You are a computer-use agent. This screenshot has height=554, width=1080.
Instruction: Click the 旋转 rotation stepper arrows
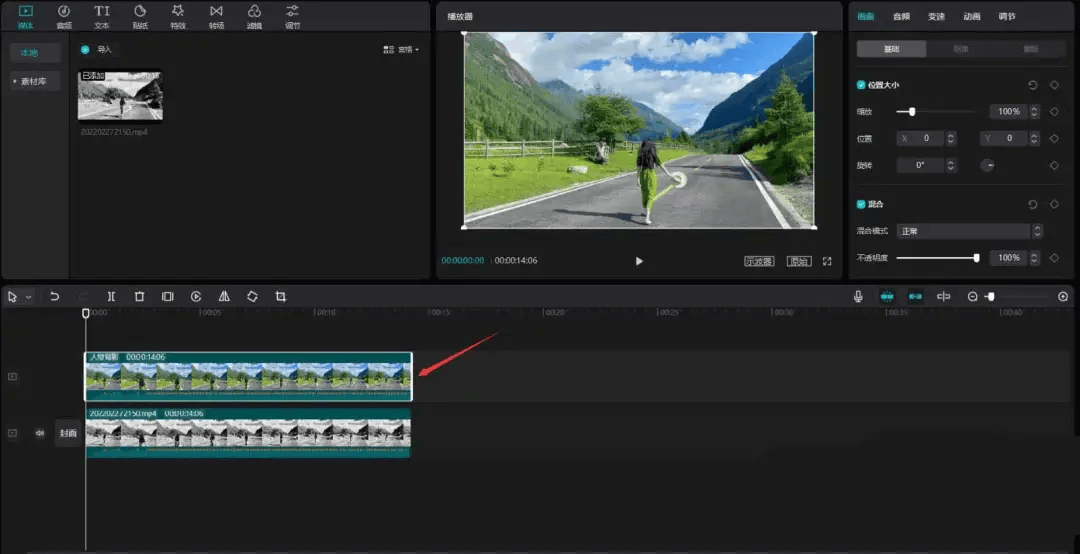point(951,165)
